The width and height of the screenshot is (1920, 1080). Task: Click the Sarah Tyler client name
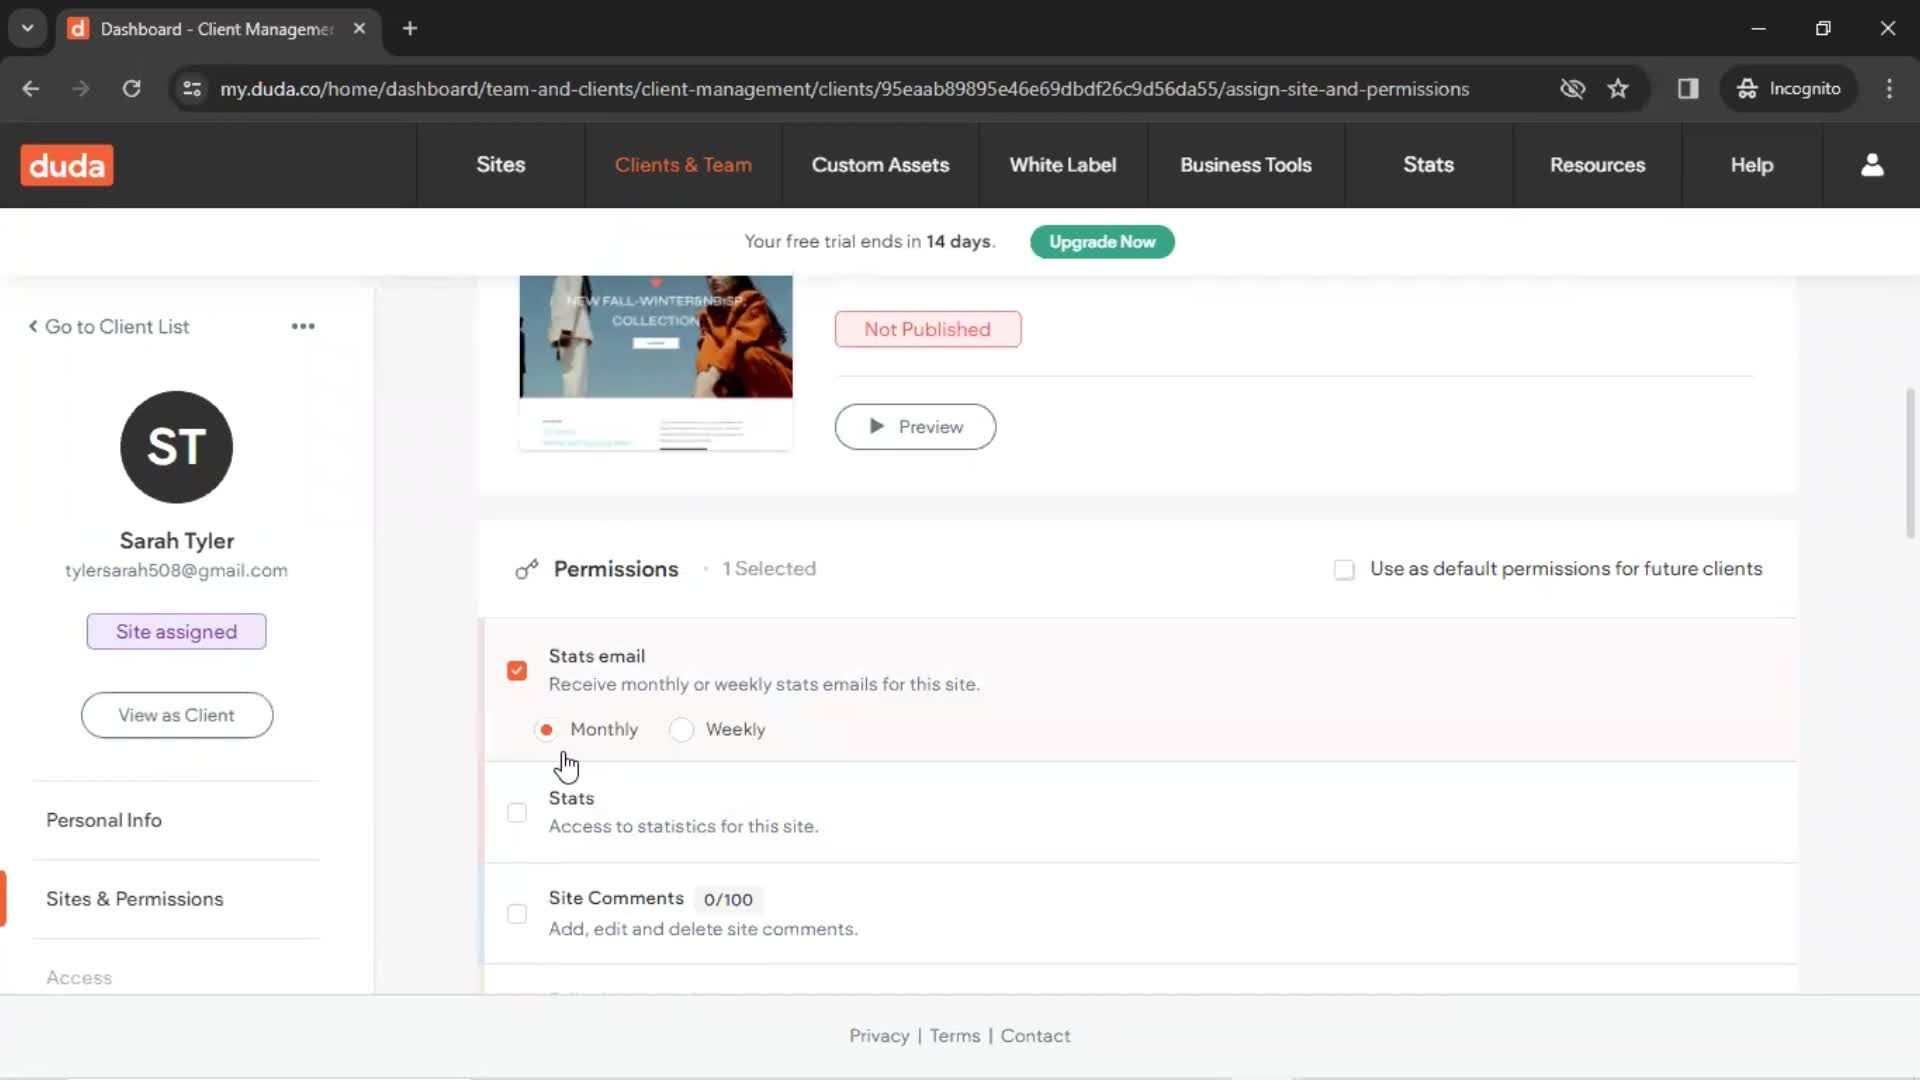pos(177,541)
